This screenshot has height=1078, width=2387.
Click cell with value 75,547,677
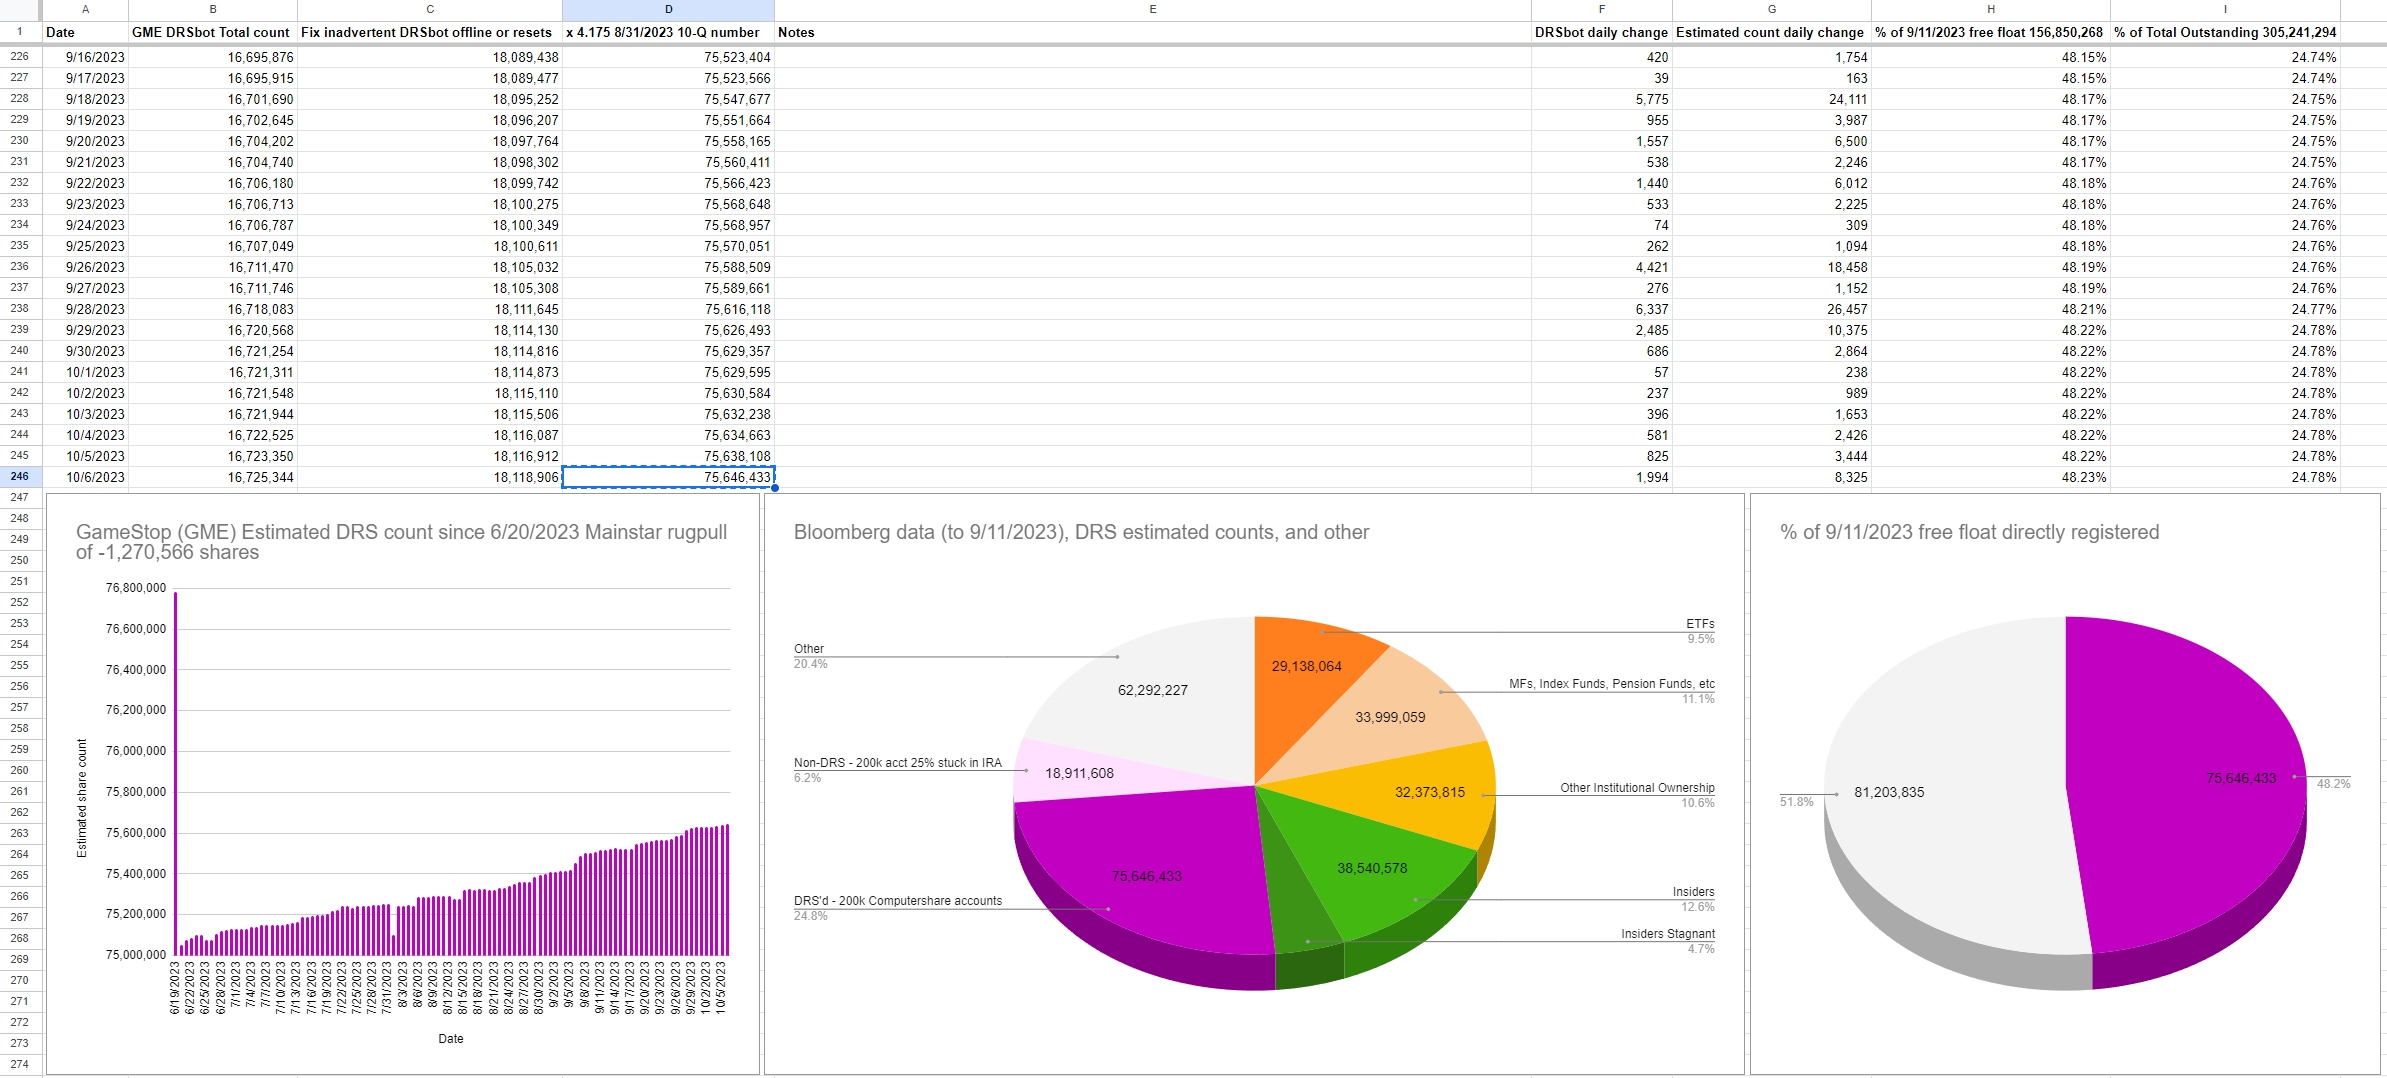(x=668, y=99)
